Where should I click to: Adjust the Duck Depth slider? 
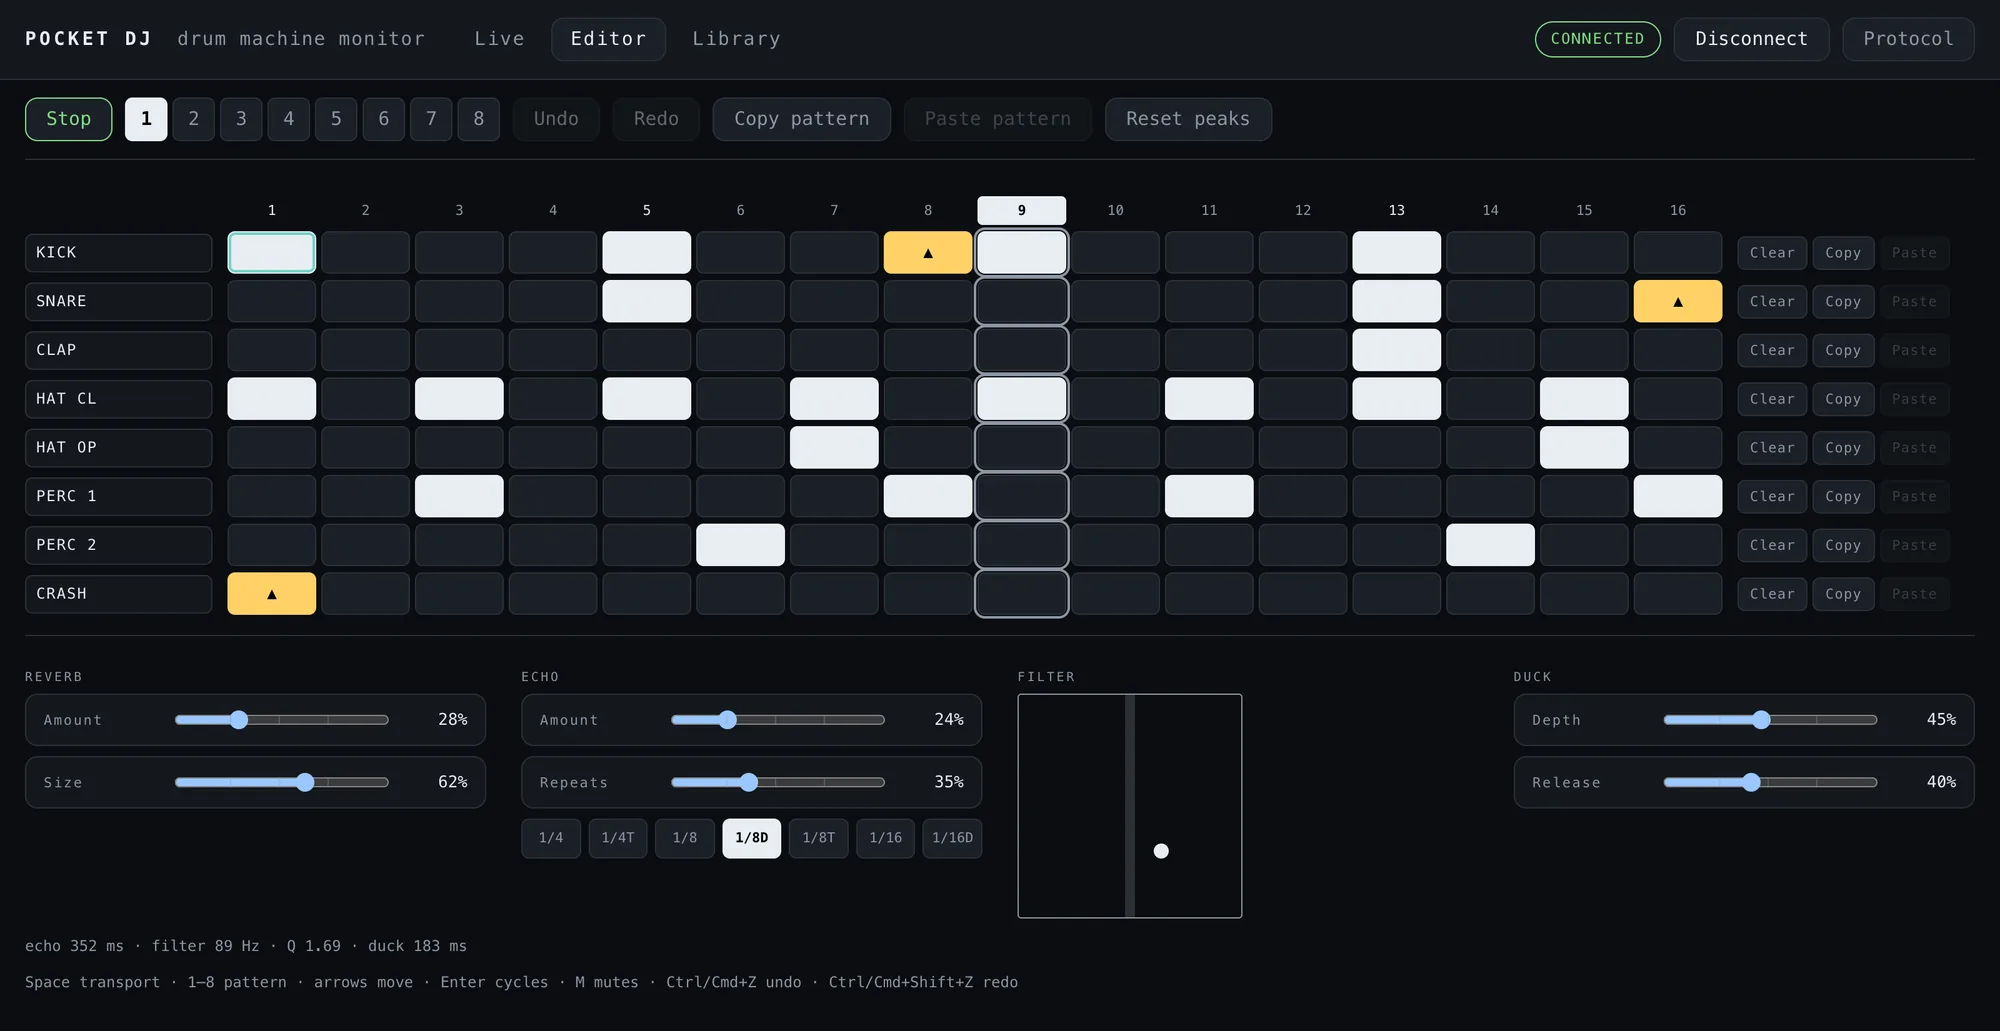point(1770,720)
